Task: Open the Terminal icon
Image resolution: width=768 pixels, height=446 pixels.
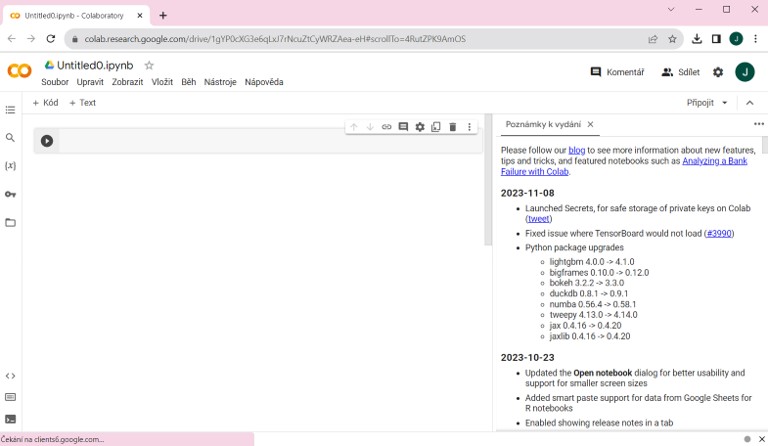Action: coord(10,419)
